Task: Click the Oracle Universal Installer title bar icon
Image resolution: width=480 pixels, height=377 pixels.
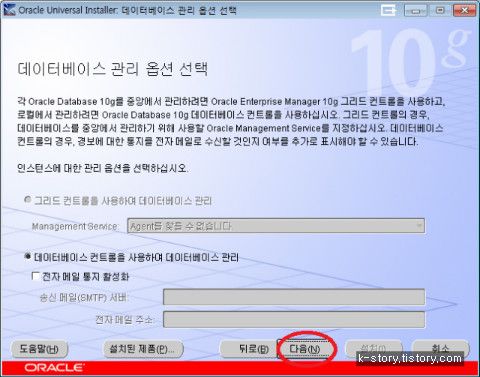Action: (9, 10)
